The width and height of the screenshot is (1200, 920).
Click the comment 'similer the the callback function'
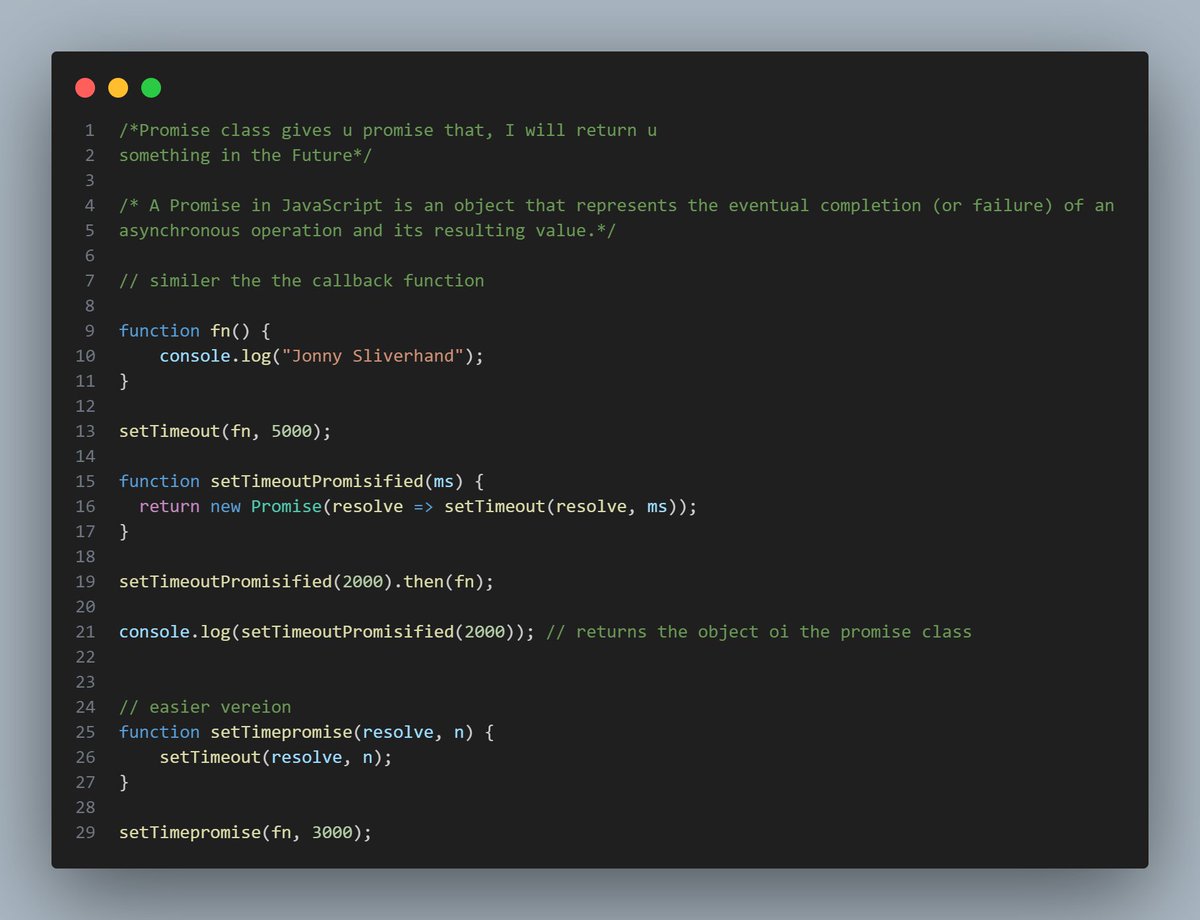click(301, 280)
